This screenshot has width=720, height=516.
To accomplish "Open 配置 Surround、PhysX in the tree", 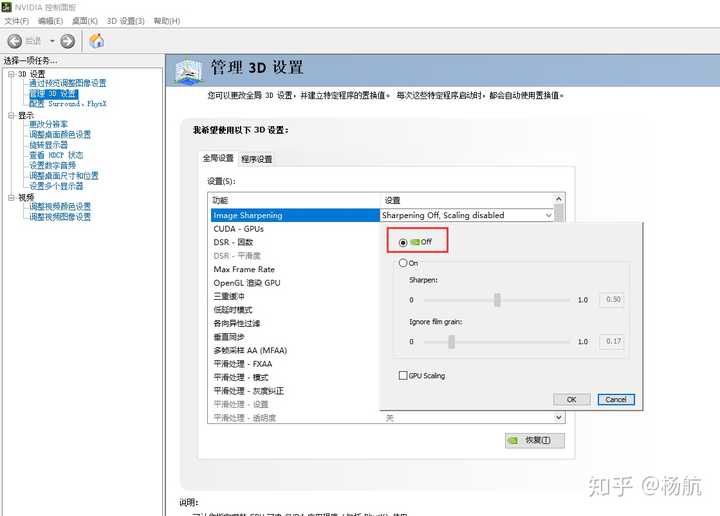I will (x=68, y=104).
